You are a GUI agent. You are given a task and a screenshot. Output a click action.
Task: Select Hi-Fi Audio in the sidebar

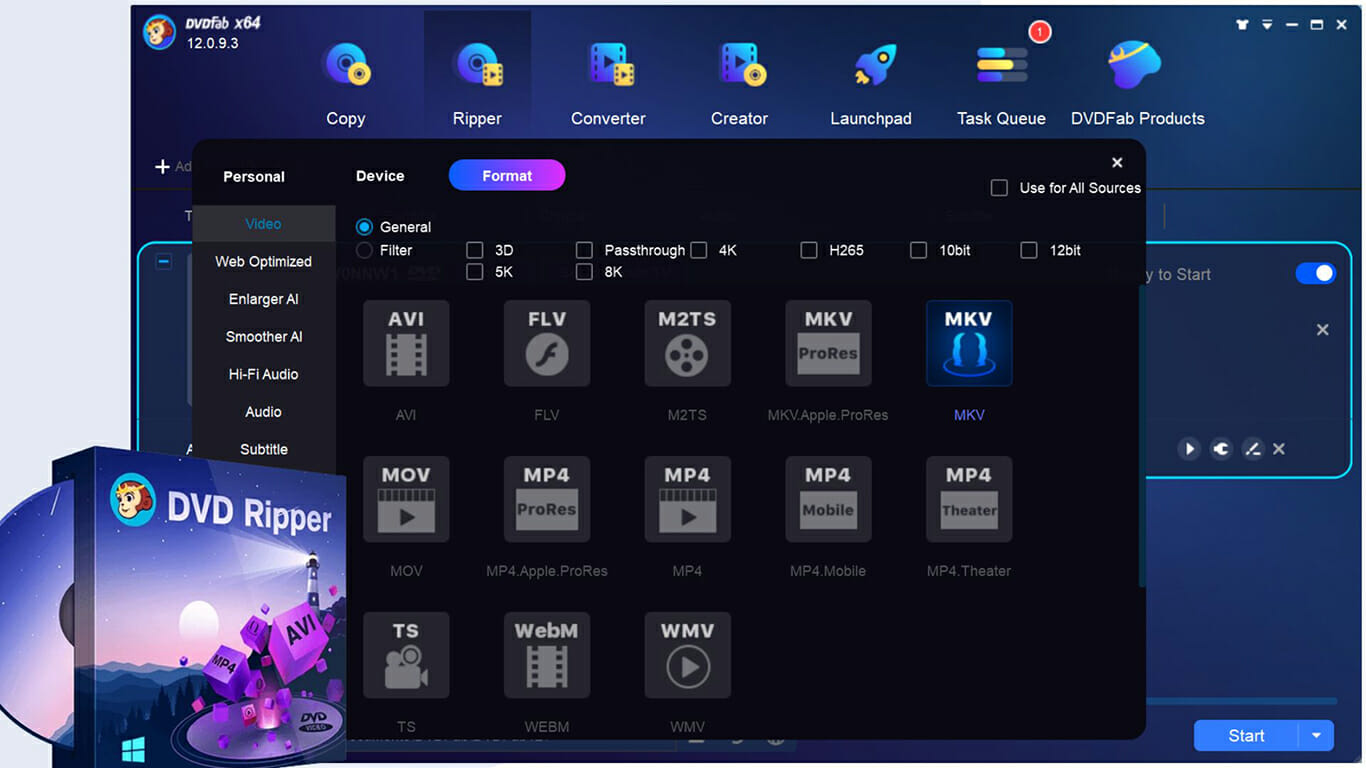tap(263, 374)
